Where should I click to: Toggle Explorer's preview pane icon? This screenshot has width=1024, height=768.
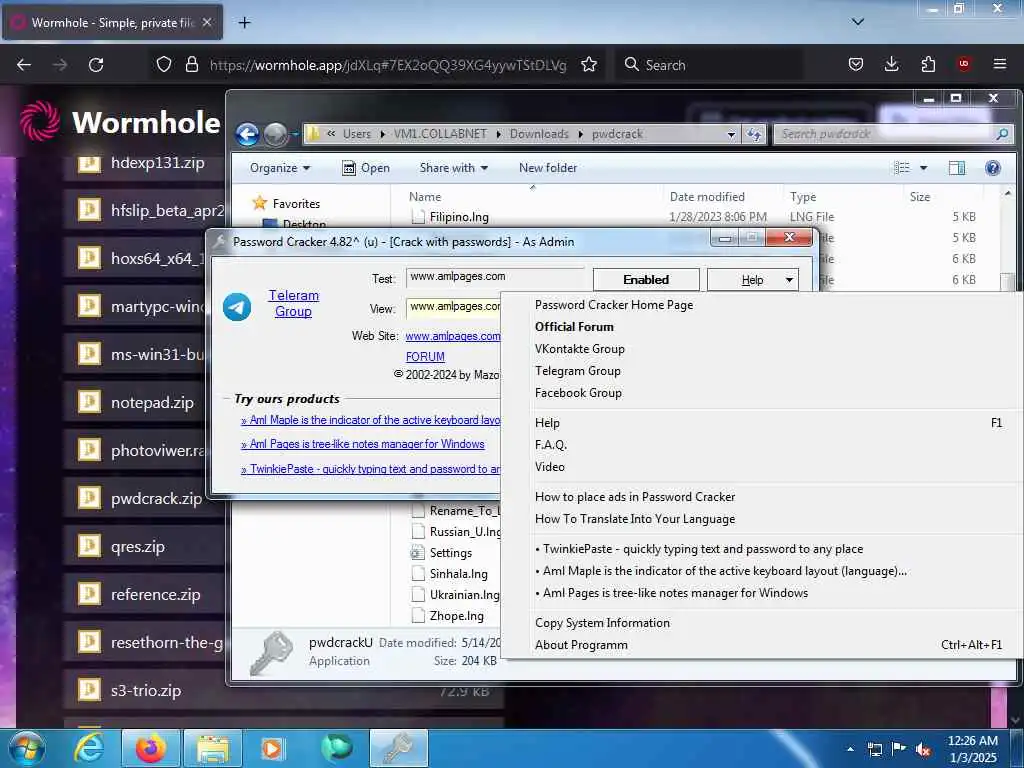click(956, 168)
